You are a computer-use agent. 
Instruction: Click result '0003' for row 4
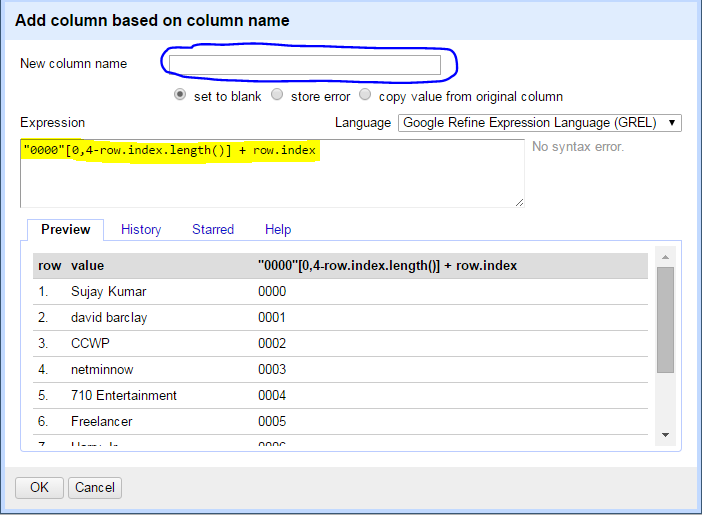click(272, 369)
